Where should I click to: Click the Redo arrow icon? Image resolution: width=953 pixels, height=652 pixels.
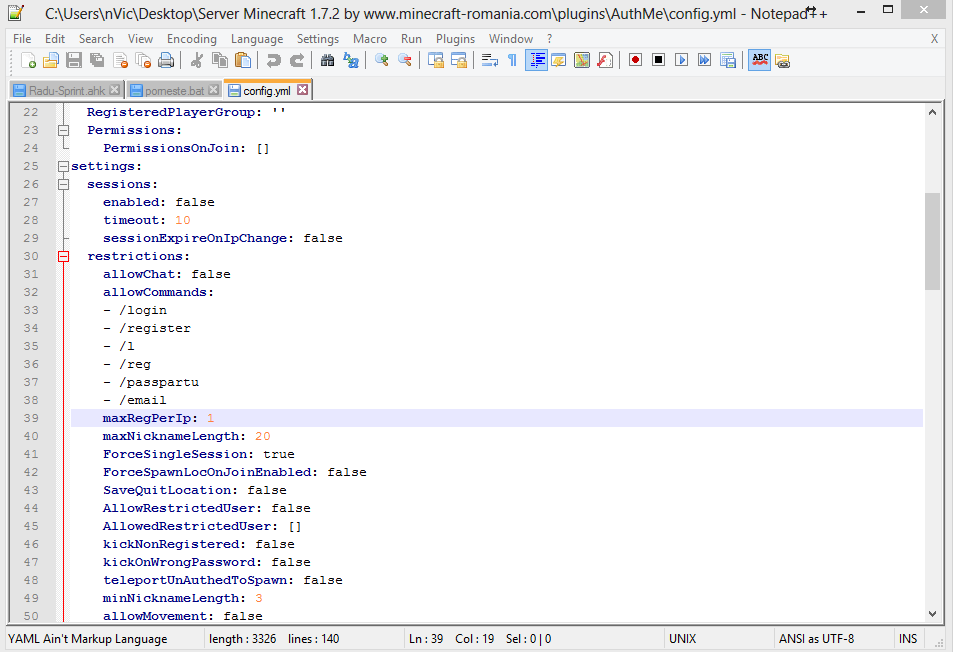[x=297, y=60]
